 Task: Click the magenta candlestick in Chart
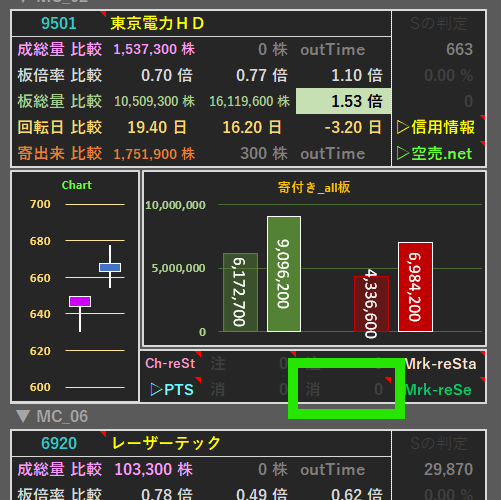[x=80, y=301]
